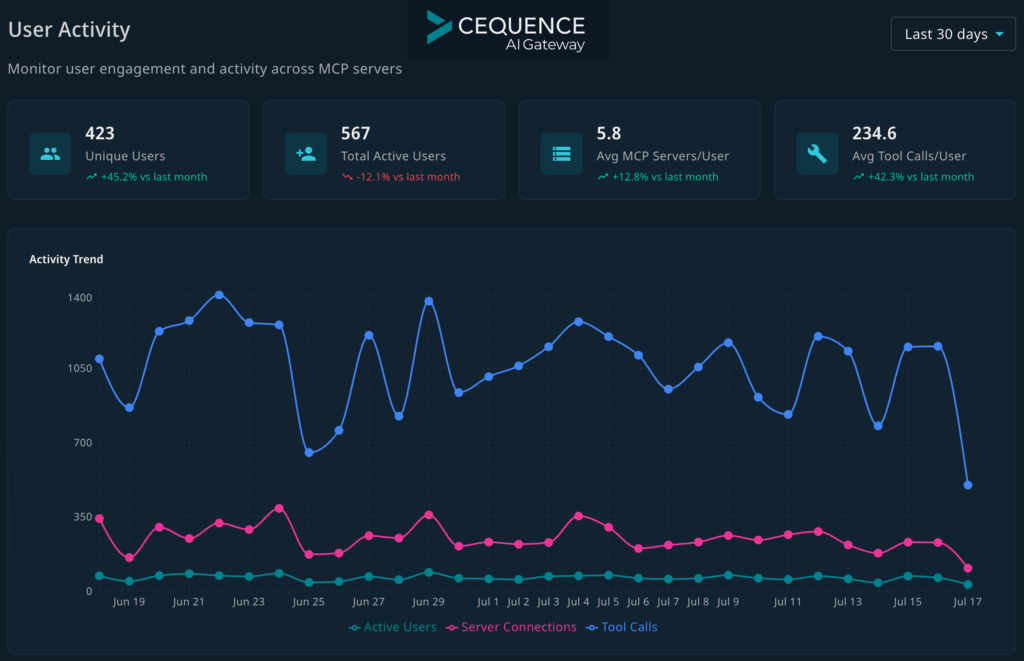
Task: Click the Jul 17 x-axis label
Action: [x=967, y=602]
